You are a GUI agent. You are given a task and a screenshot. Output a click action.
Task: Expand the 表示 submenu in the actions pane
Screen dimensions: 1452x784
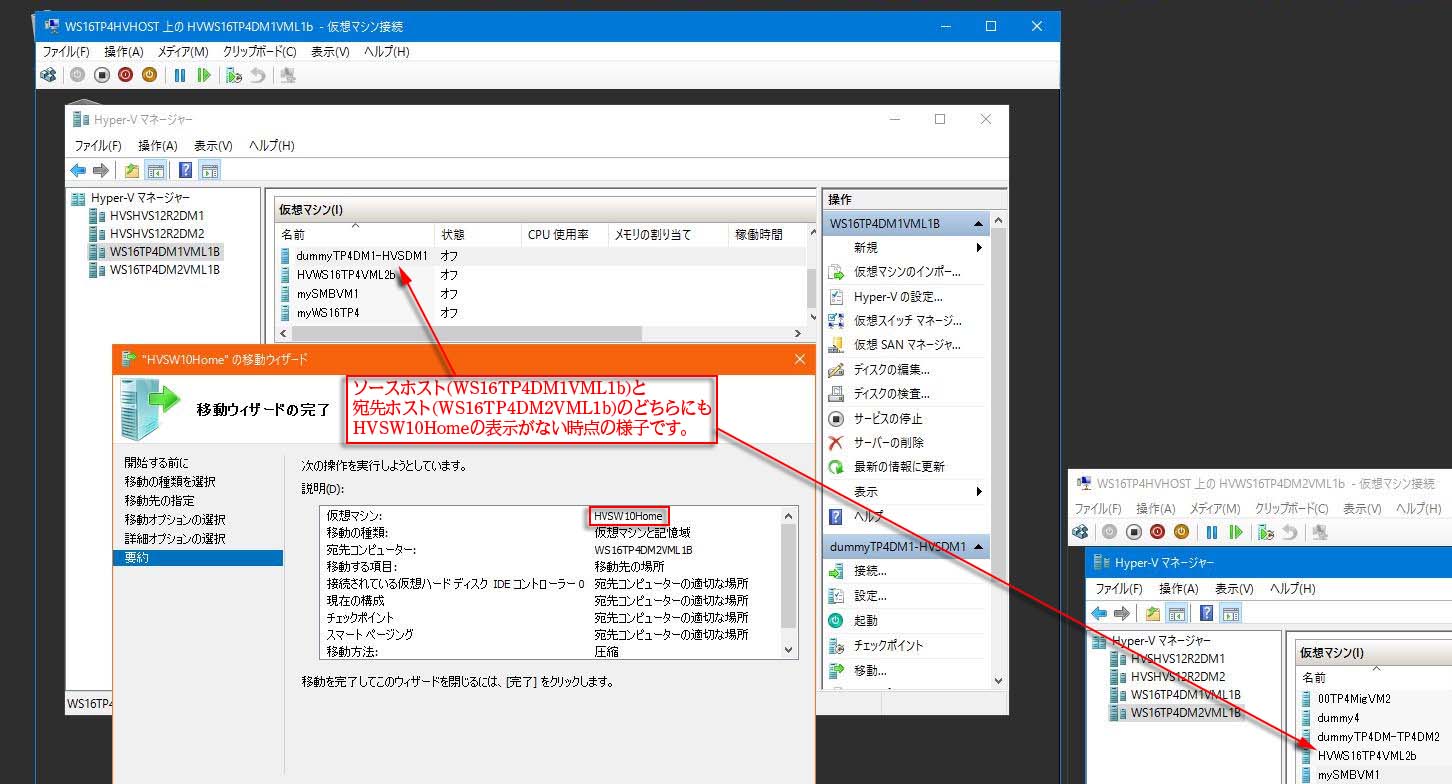[x=979, y=491]
